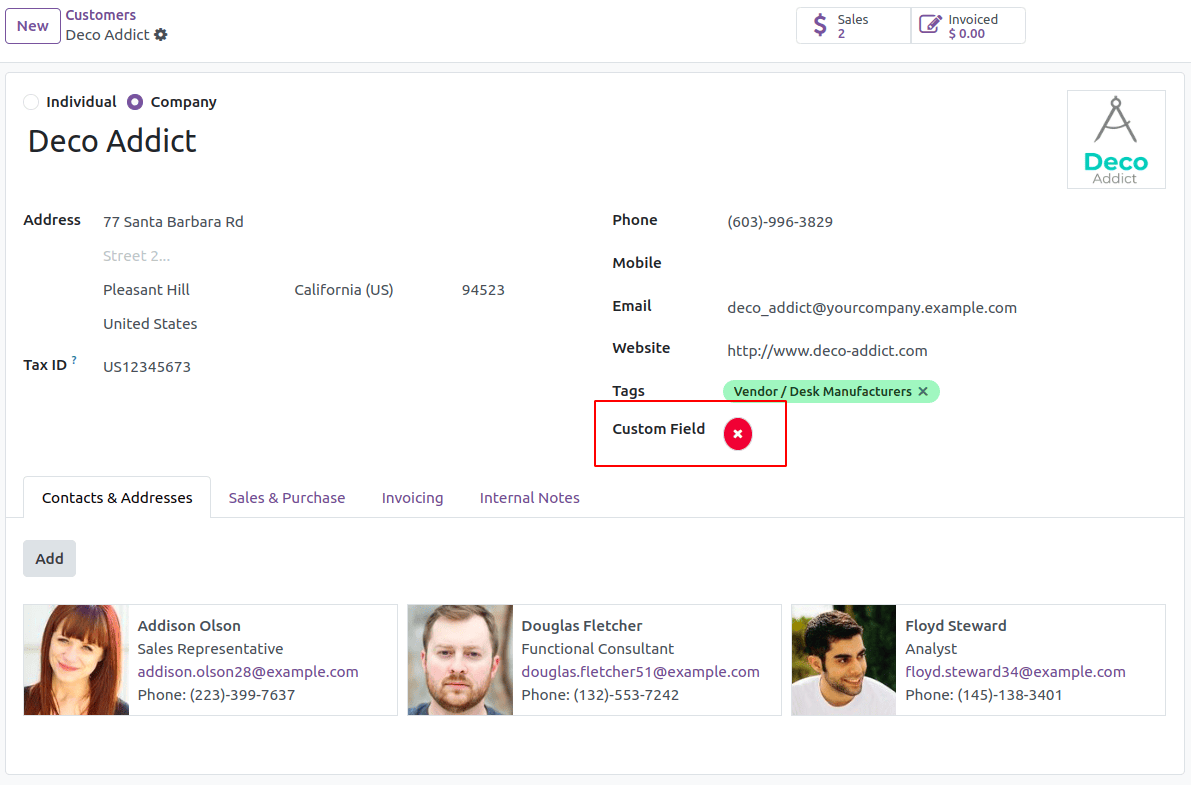Open the Invoicing tab

pyautogui.click(x=412, y=497)
